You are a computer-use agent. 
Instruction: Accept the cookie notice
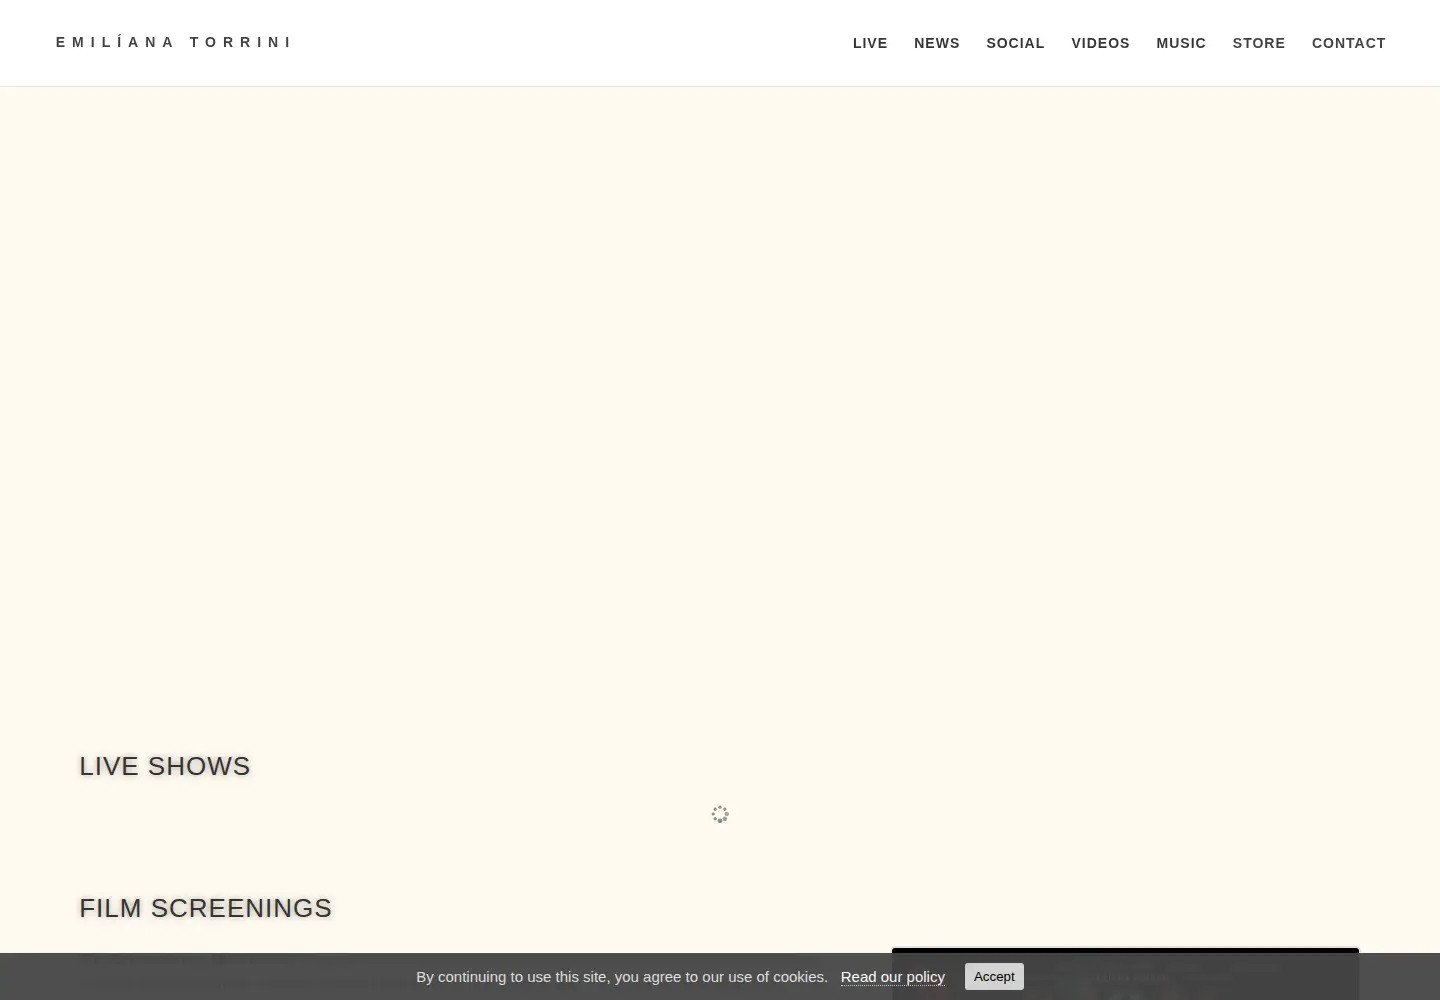pos(994,977)
